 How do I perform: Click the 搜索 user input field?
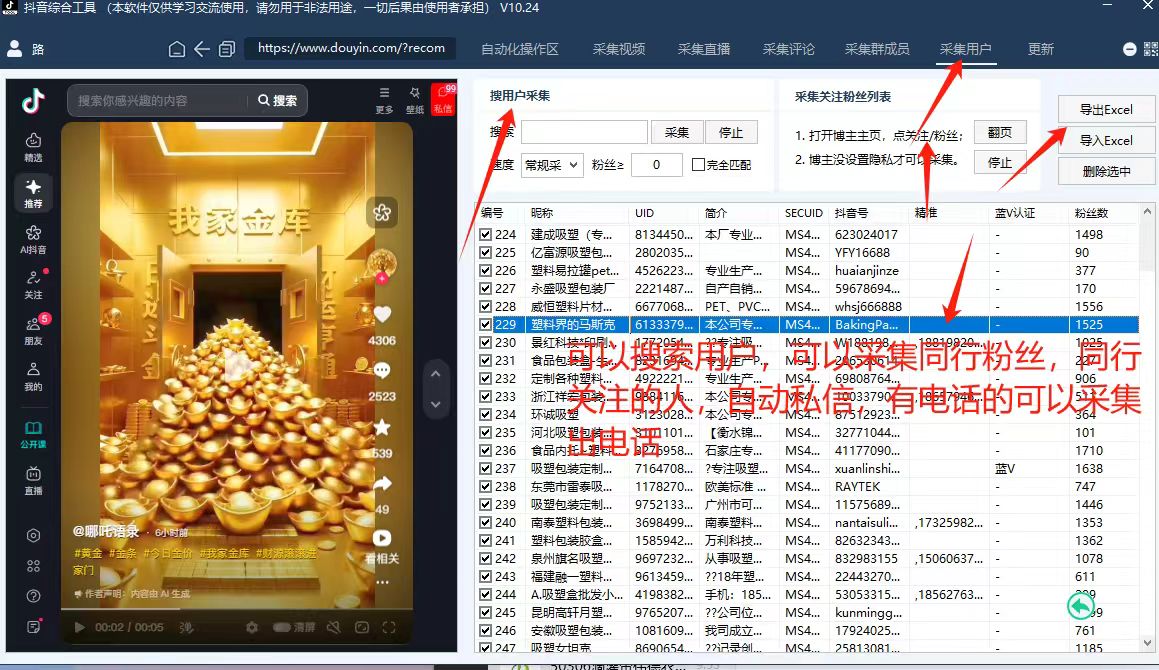pyautogui.click(x=584, y=133)
